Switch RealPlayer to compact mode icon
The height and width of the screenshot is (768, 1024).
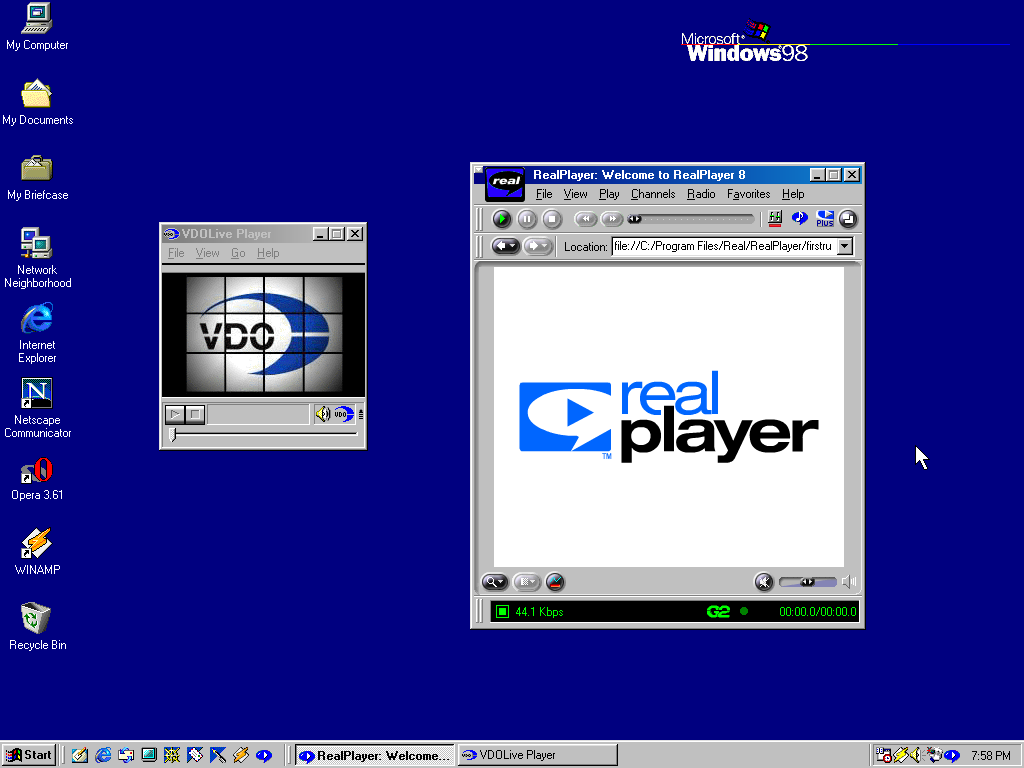pos(848,219)
